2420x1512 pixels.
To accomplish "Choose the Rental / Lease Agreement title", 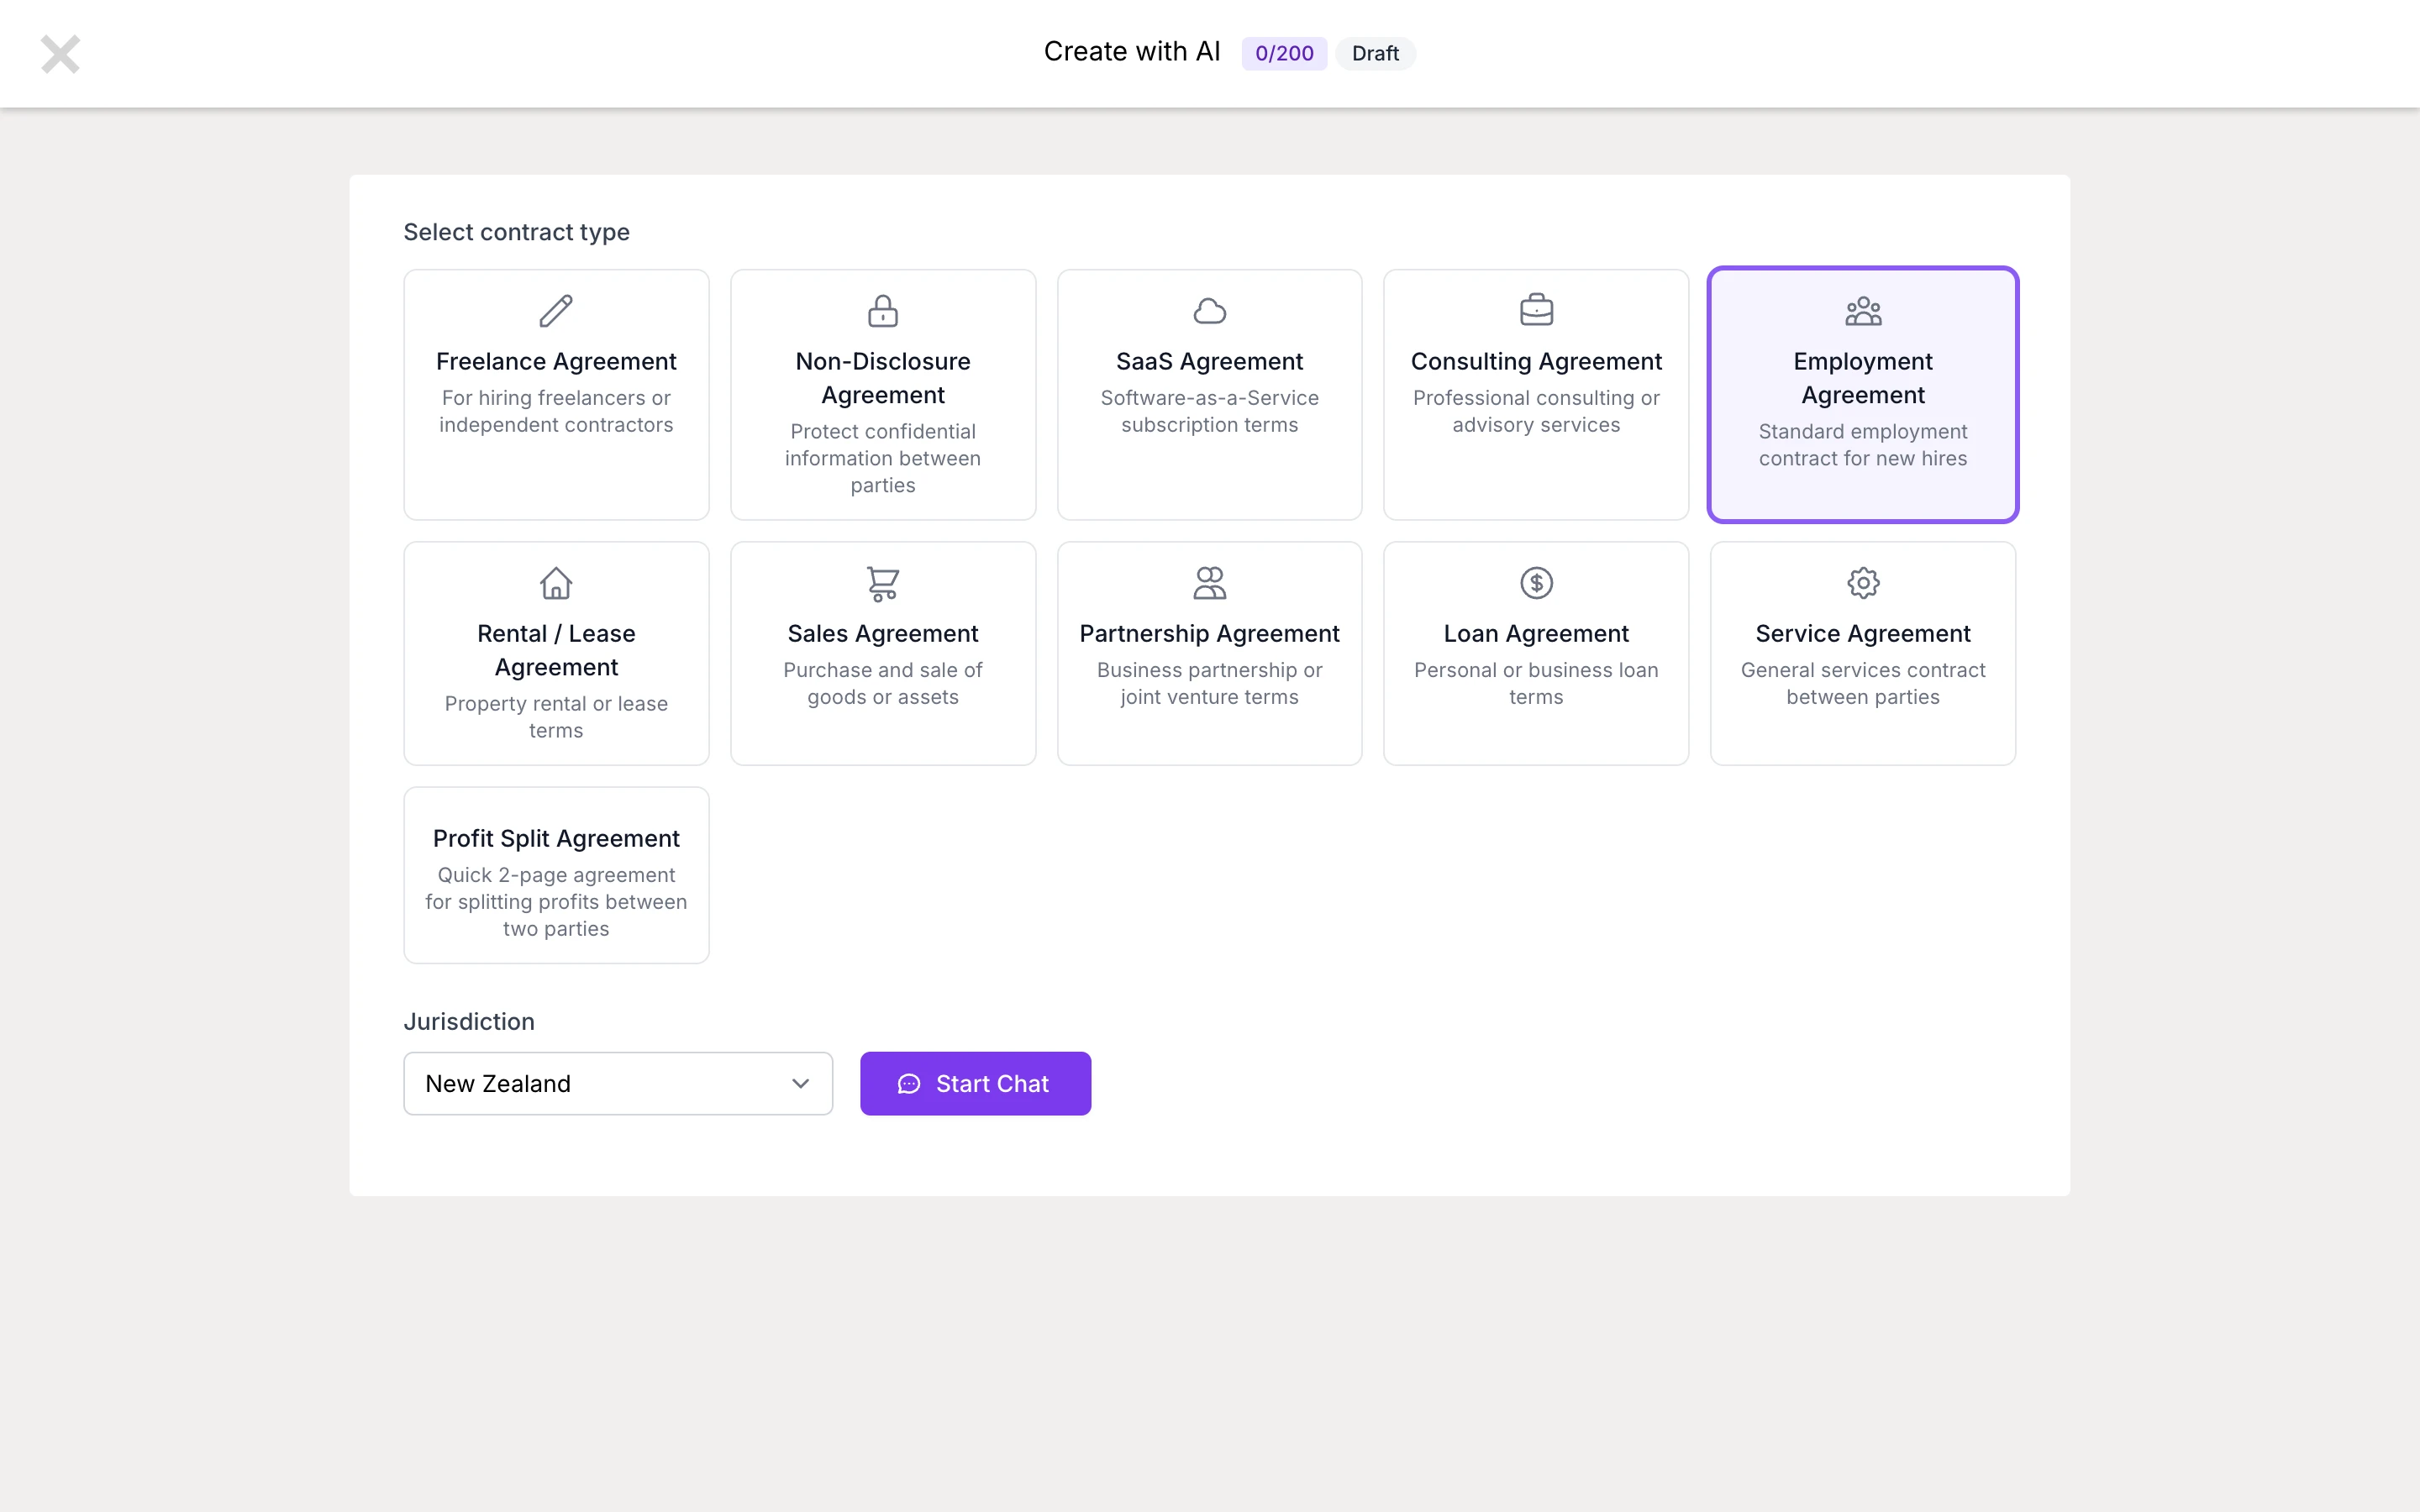I will [x=556, y=650].
